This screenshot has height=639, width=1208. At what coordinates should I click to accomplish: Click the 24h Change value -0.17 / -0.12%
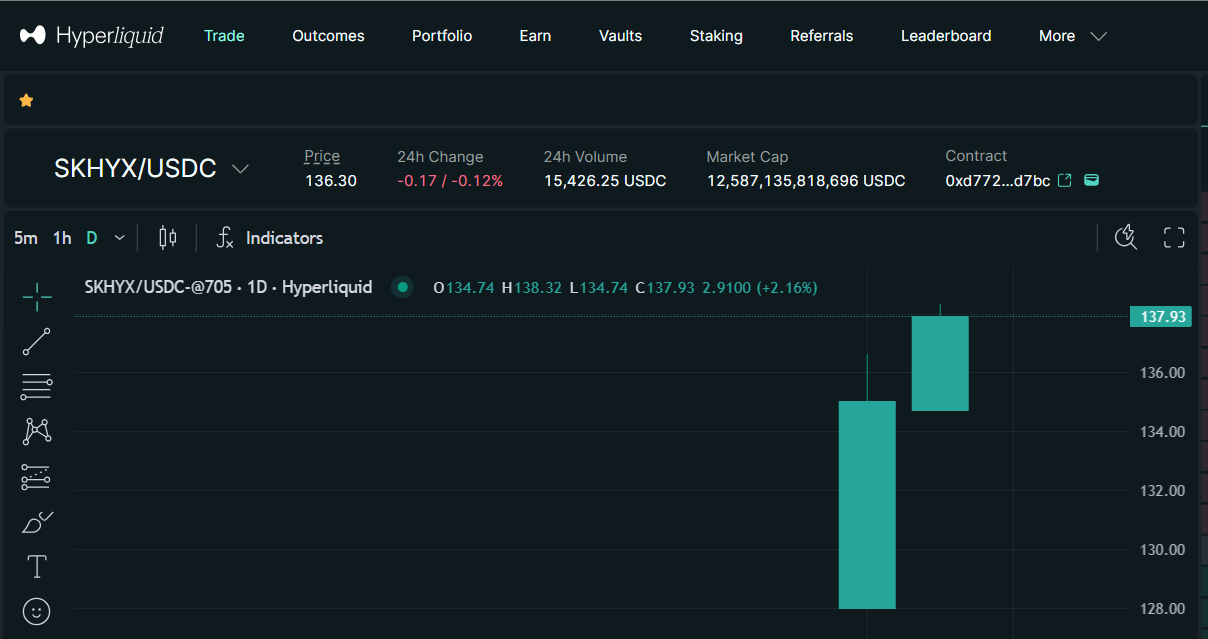[450, 181]
